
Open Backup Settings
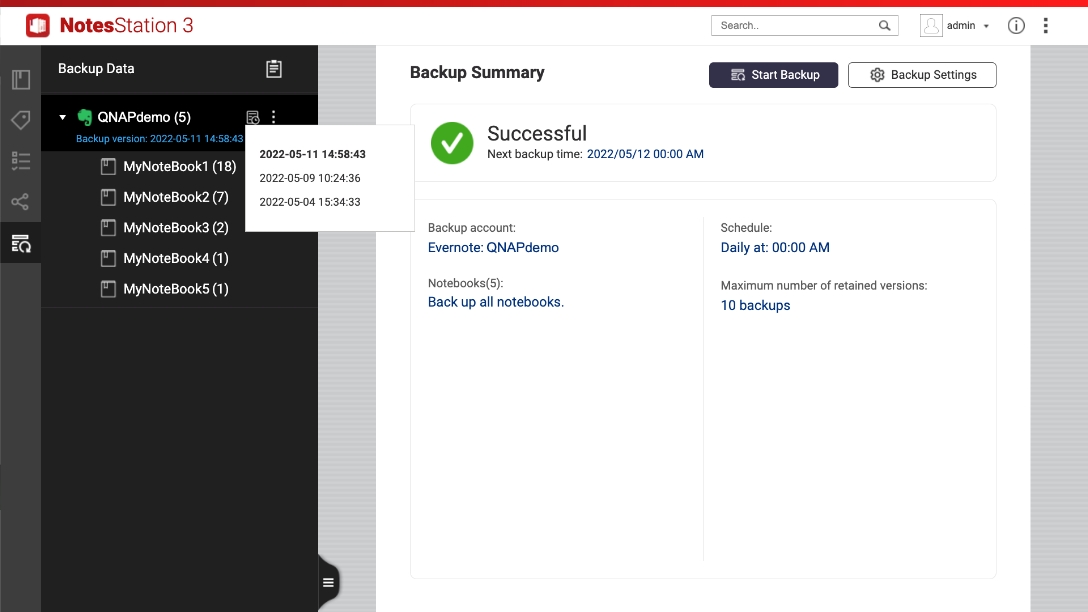[921, 75]
